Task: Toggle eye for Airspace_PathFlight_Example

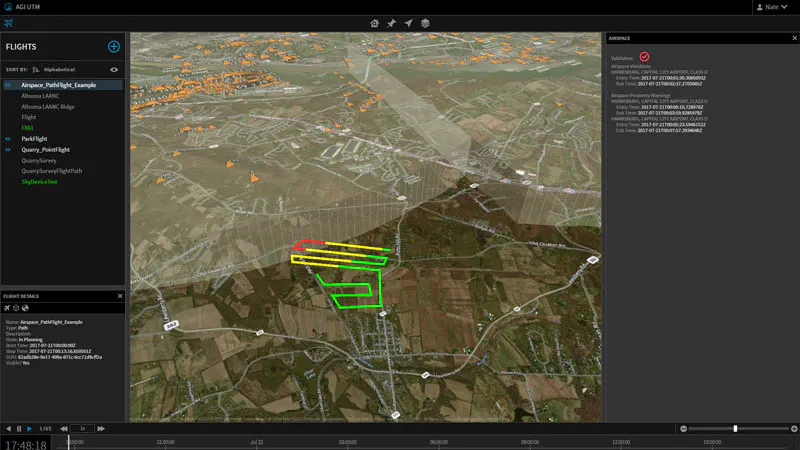Action: pyautogui.click(x=8, y=85)
